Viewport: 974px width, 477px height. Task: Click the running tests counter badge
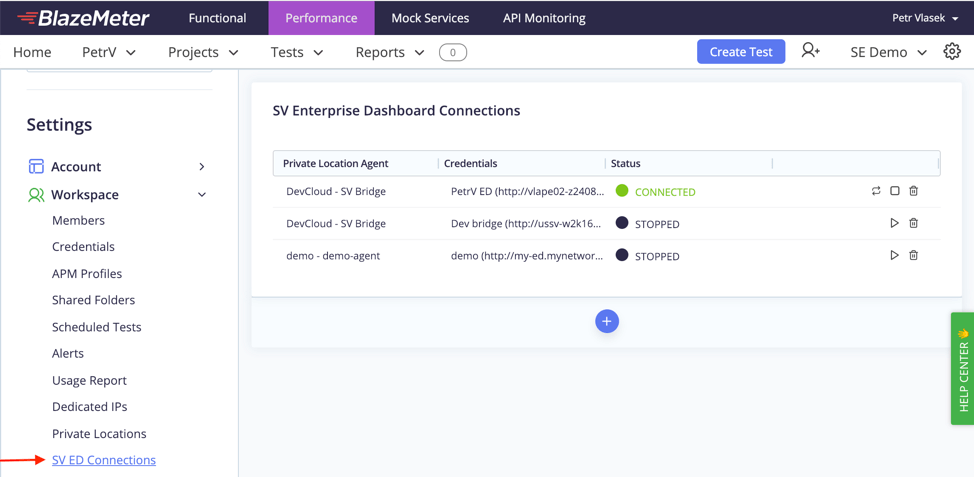pyautogui.click(x=453, y=53)
